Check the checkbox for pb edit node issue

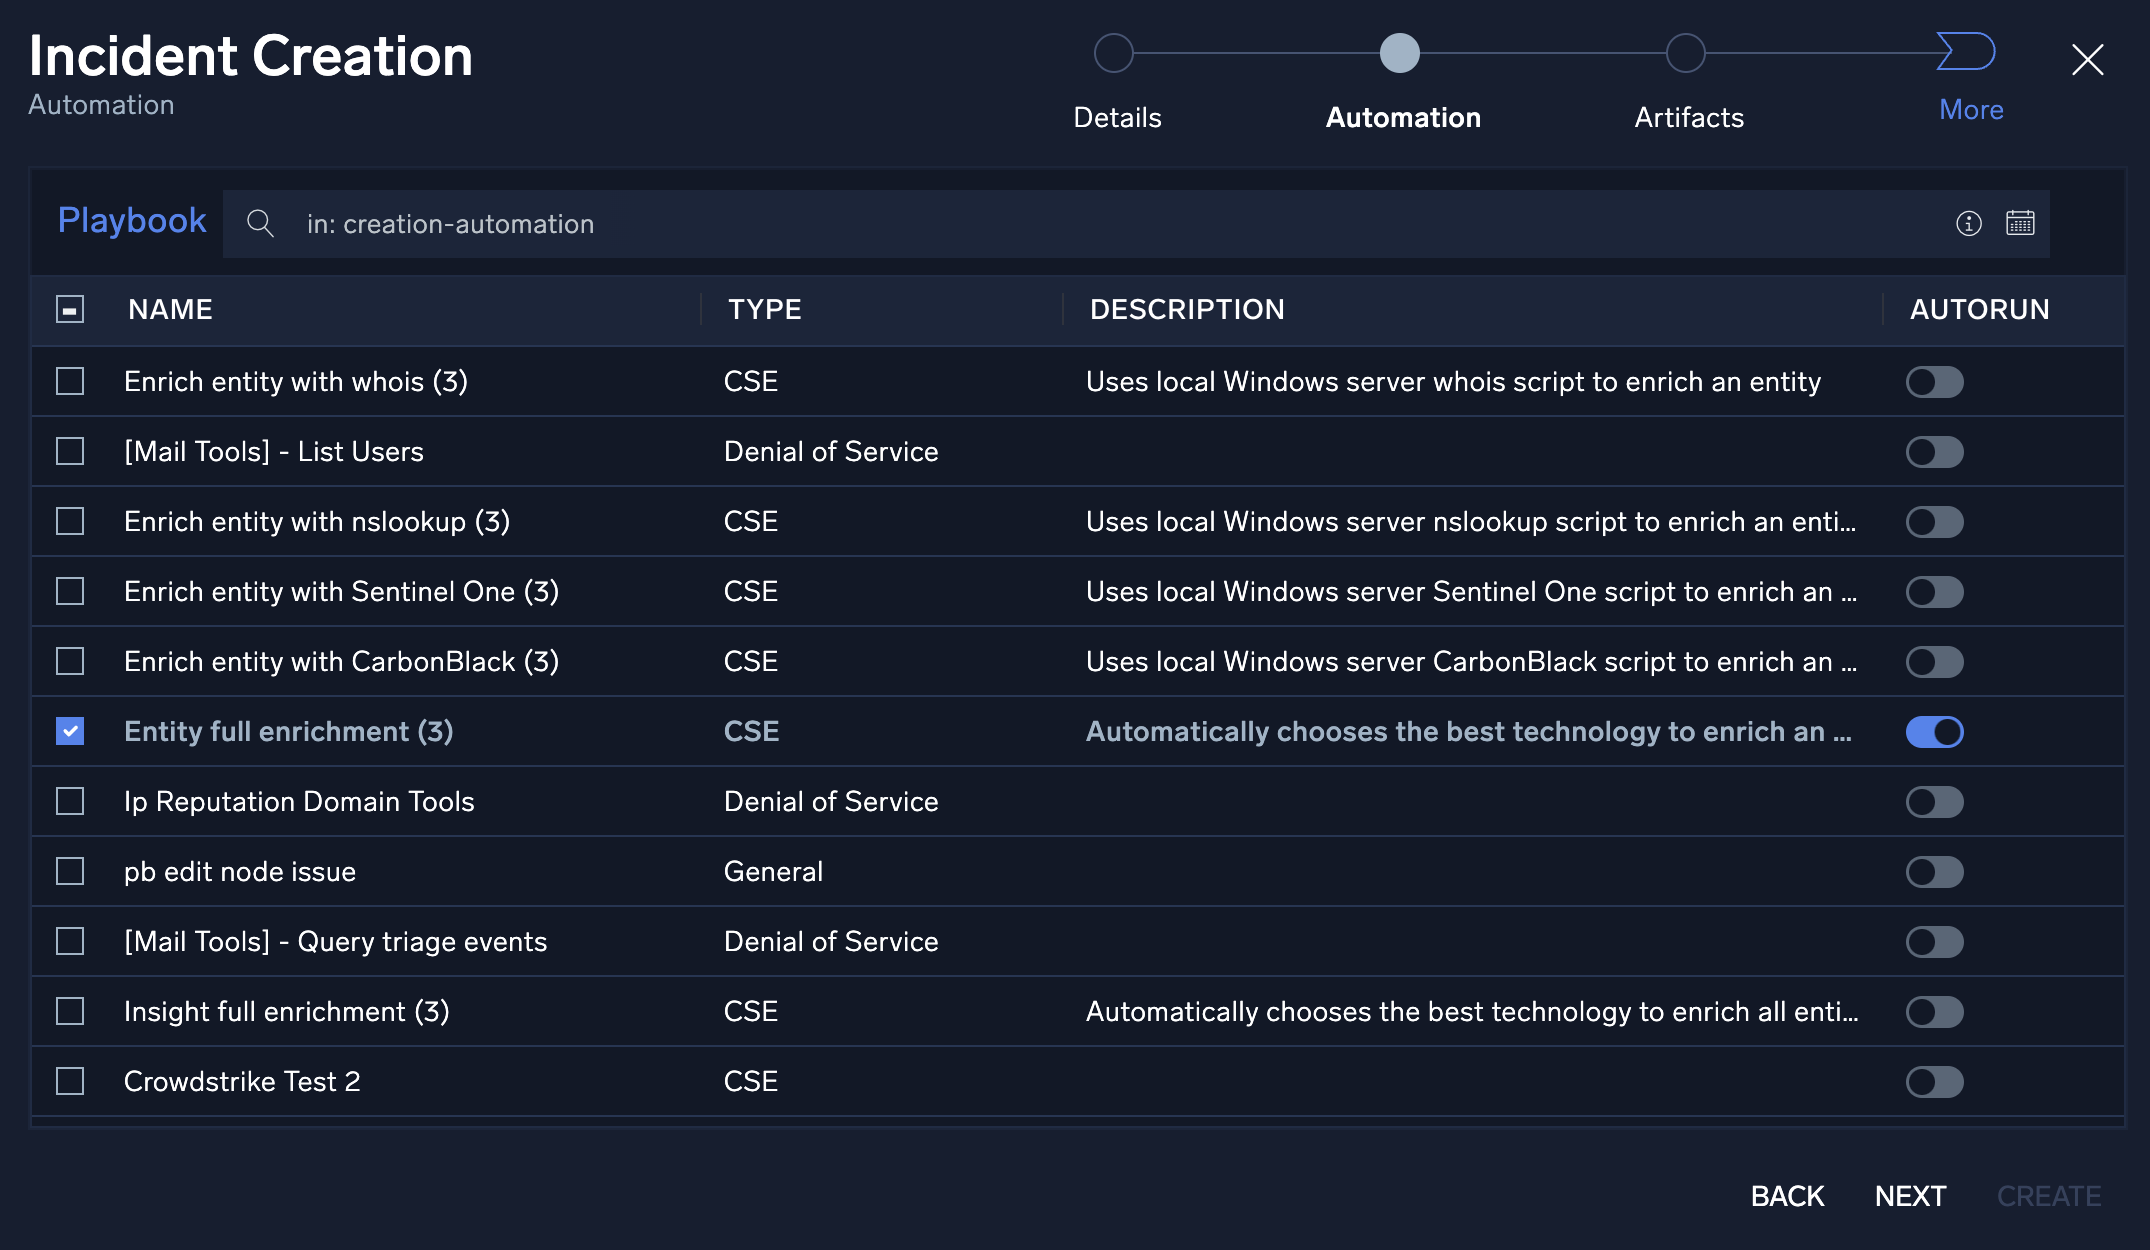[70, 871]
